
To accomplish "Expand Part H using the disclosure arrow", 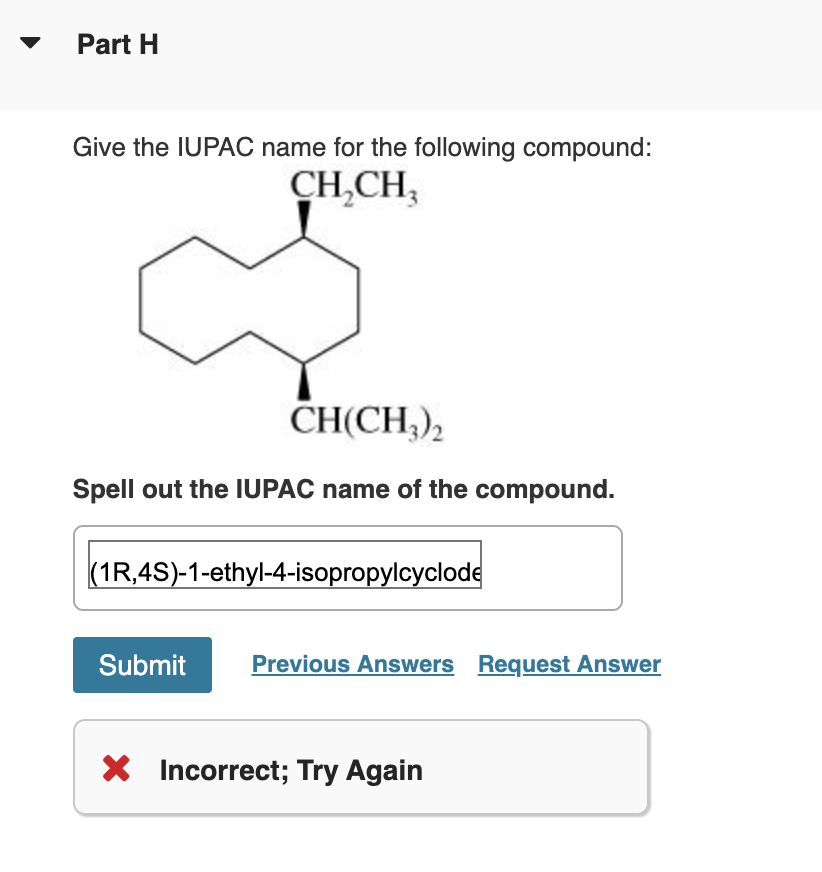I will point(30,42).
